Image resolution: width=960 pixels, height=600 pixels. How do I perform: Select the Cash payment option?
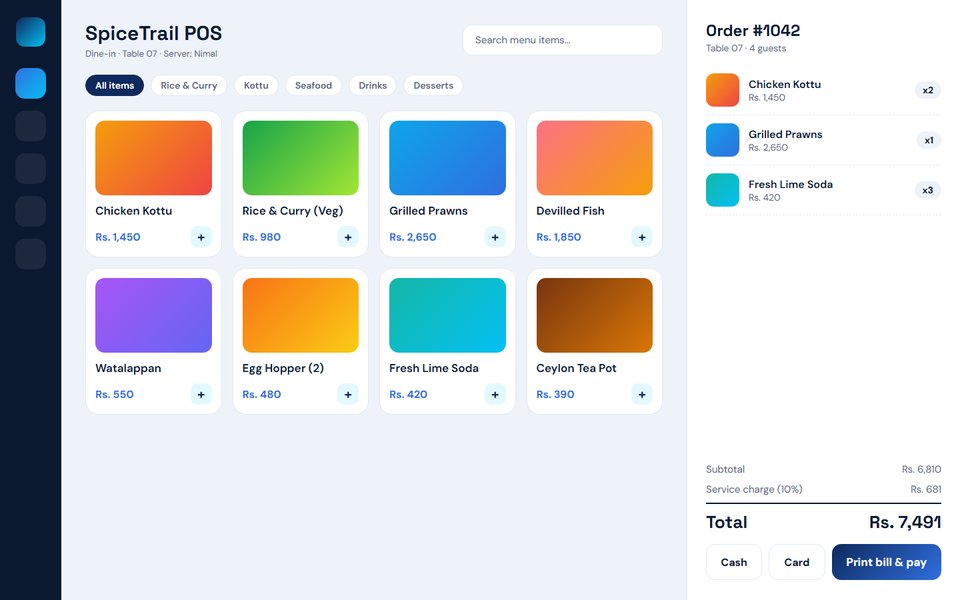[x=733, y=562]
